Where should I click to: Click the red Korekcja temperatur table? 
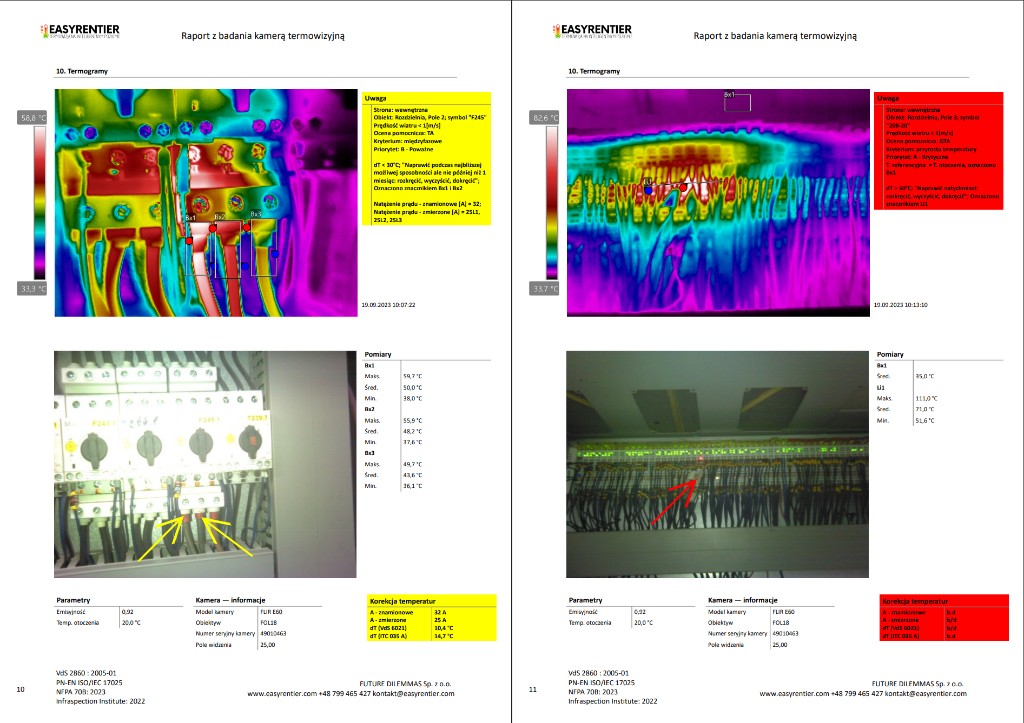[x=944, y=617]
